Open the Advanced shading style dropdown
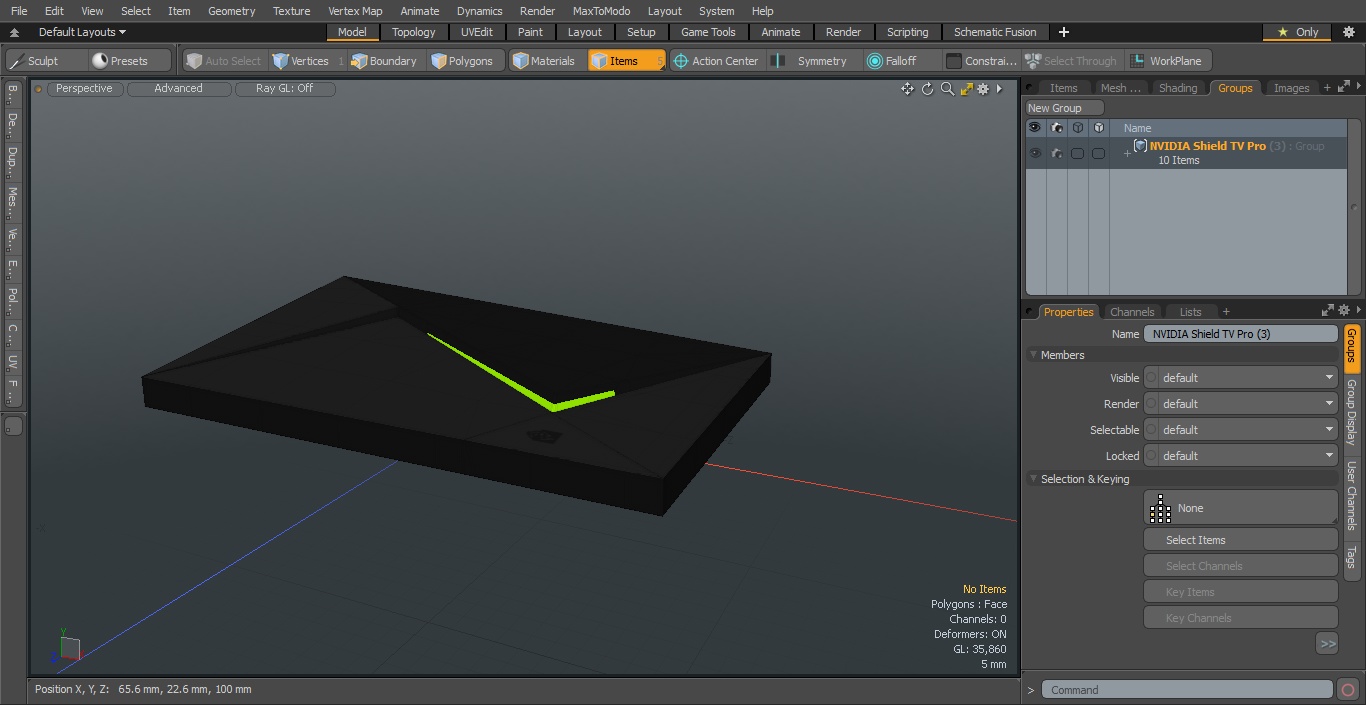This screenshot has height=705, width=1366. pos(178,89)
